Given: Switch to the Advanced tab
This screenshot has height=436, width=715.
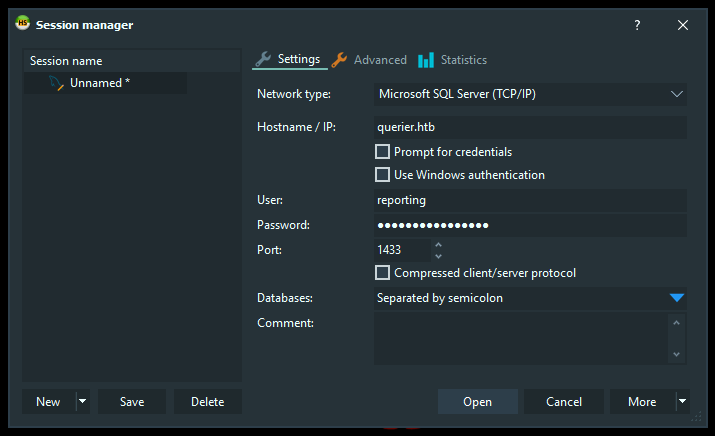Looking at the screenshot, I should (x=379, y=60).
